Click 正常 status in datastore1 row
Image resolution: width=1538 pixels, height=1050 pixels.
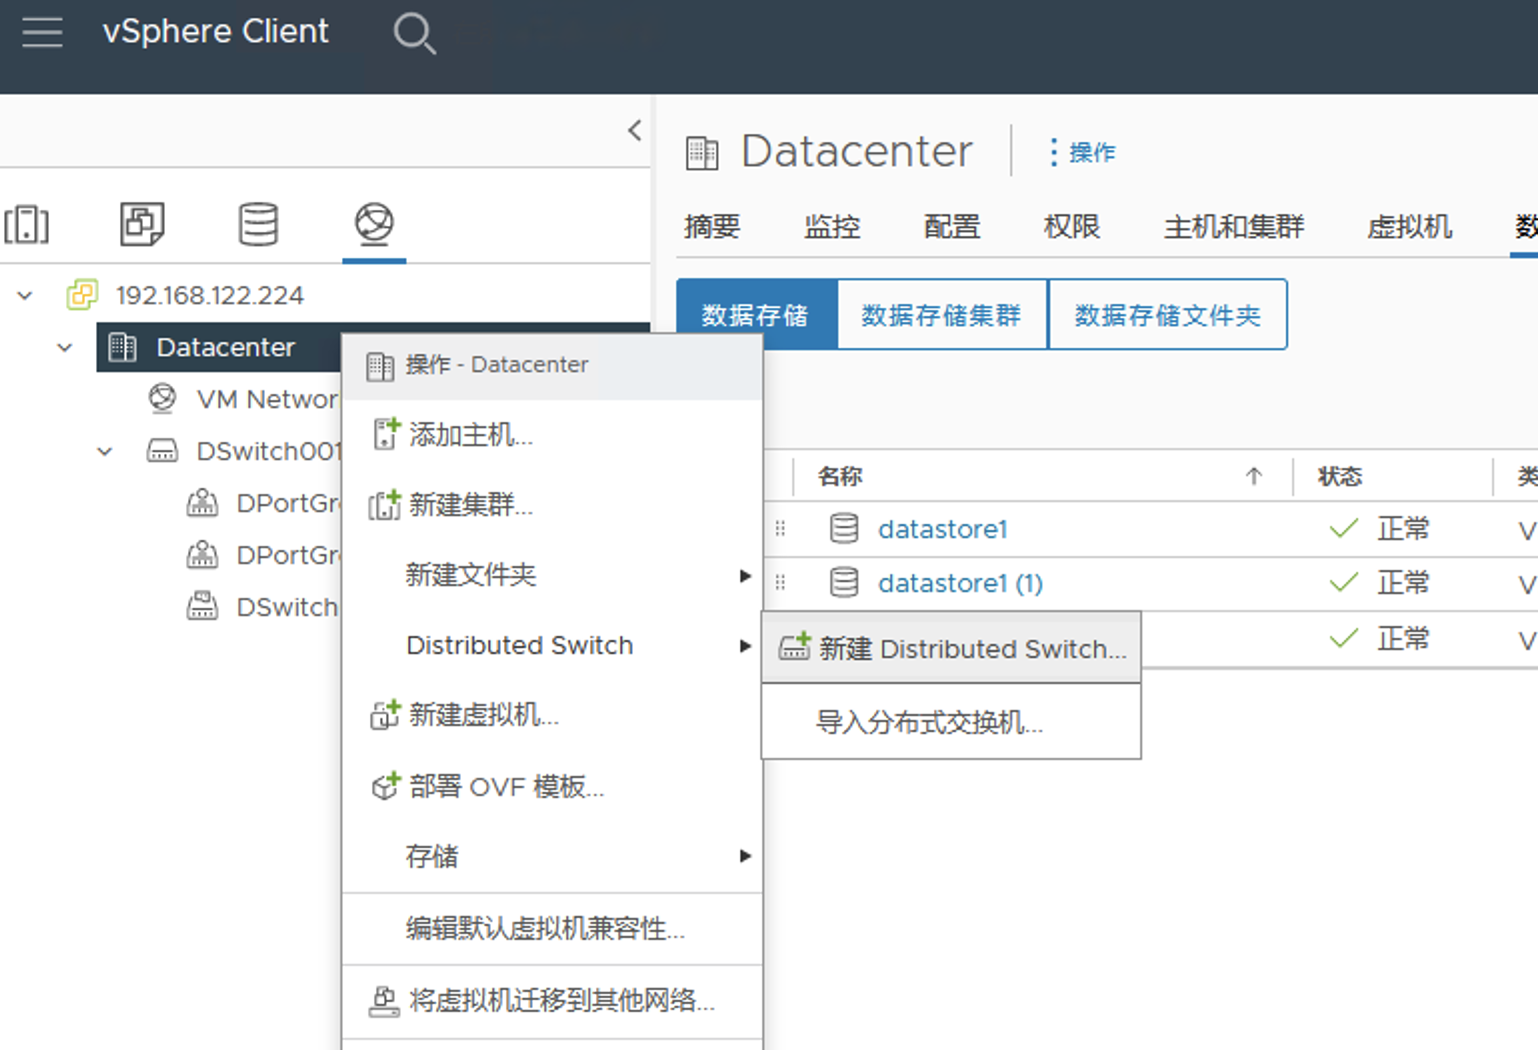pyautogui.click(x=1402, y=528)
